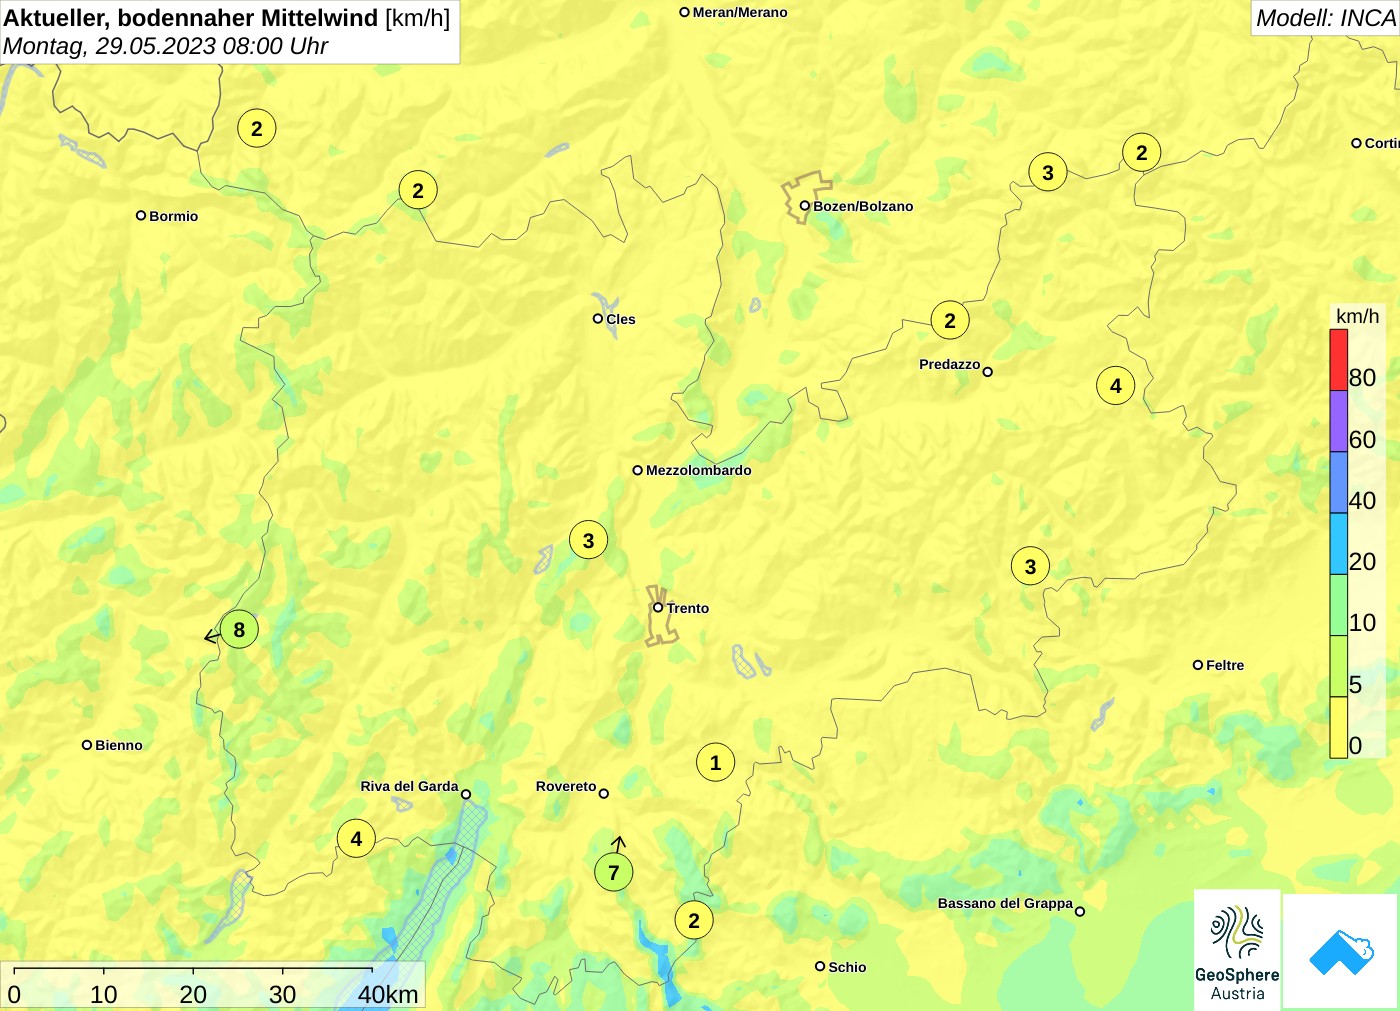
Task: Click the light green 10 km/h legend color
Action: point(1338,605)
